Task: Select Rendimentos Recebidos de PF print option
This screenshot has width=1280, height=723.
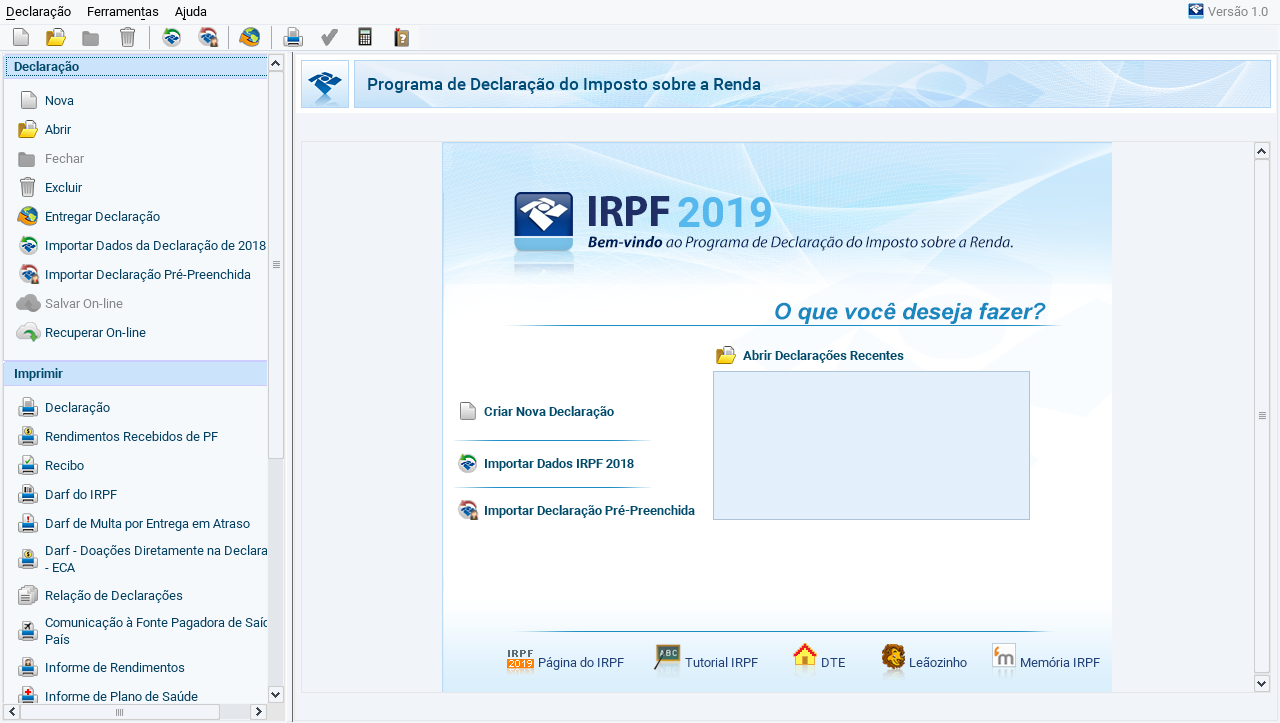Action: (x=131, y=437)
